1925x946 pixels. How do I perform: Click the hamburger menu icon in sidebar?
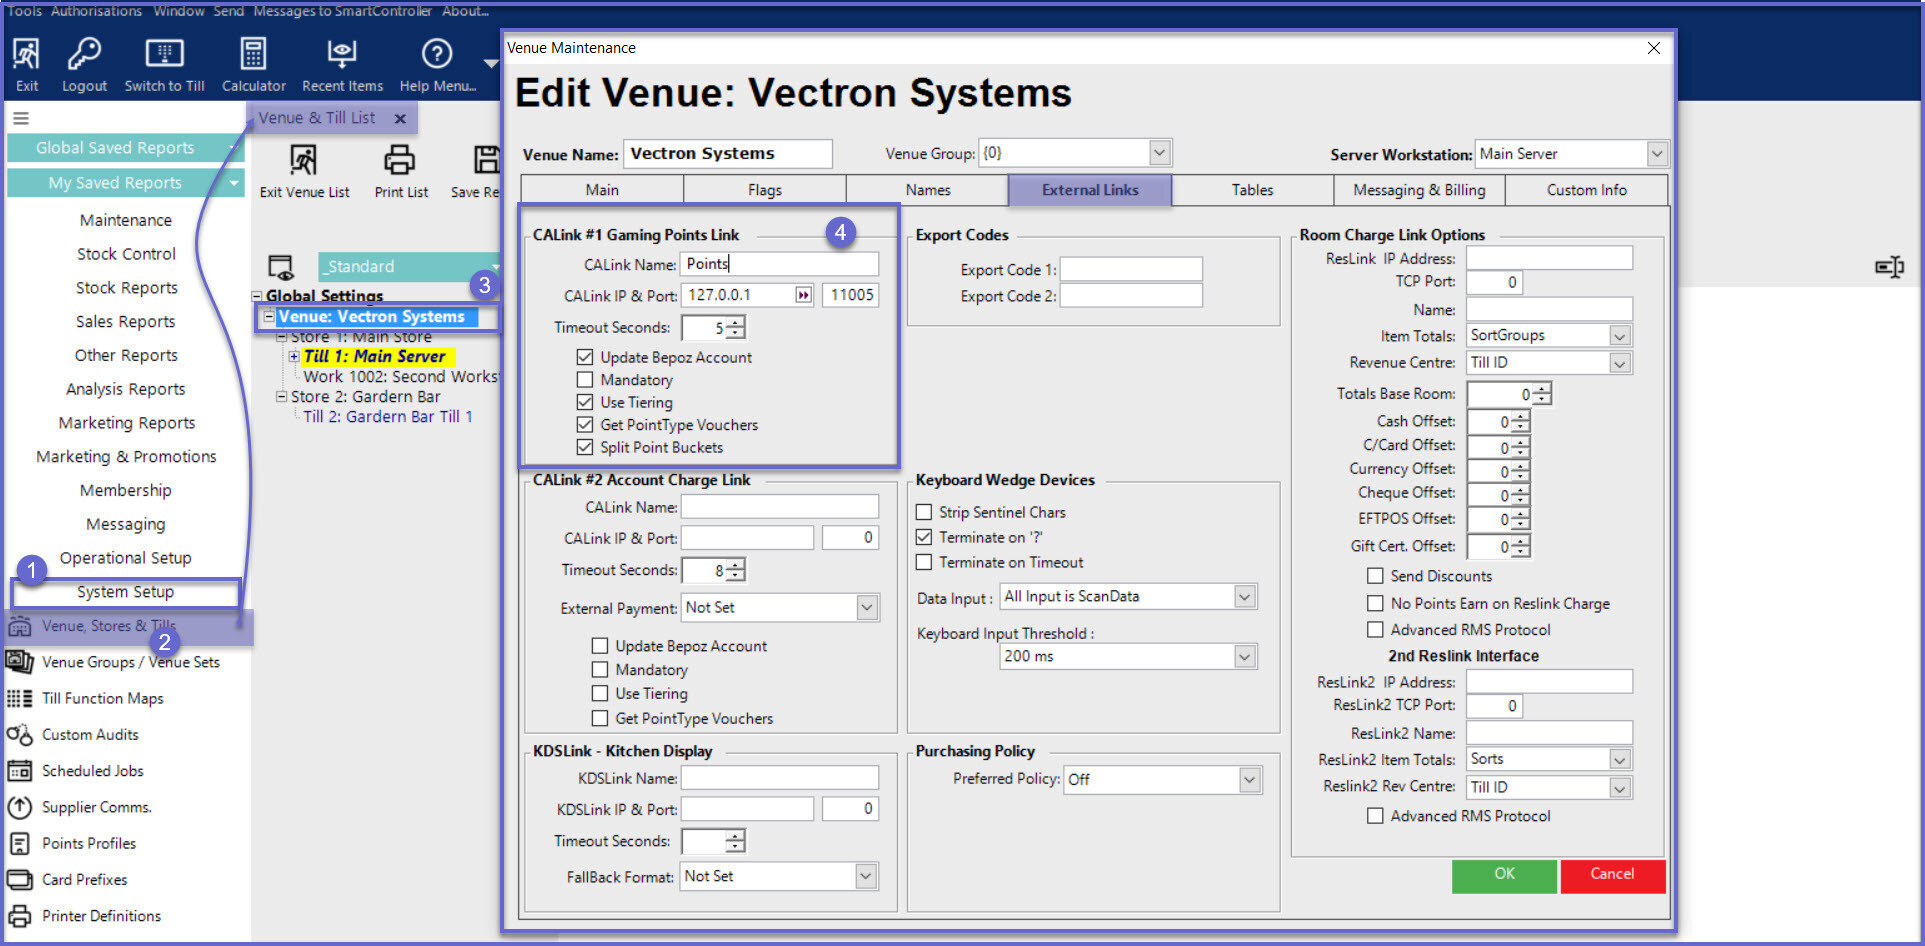click(x=20, y=118)
